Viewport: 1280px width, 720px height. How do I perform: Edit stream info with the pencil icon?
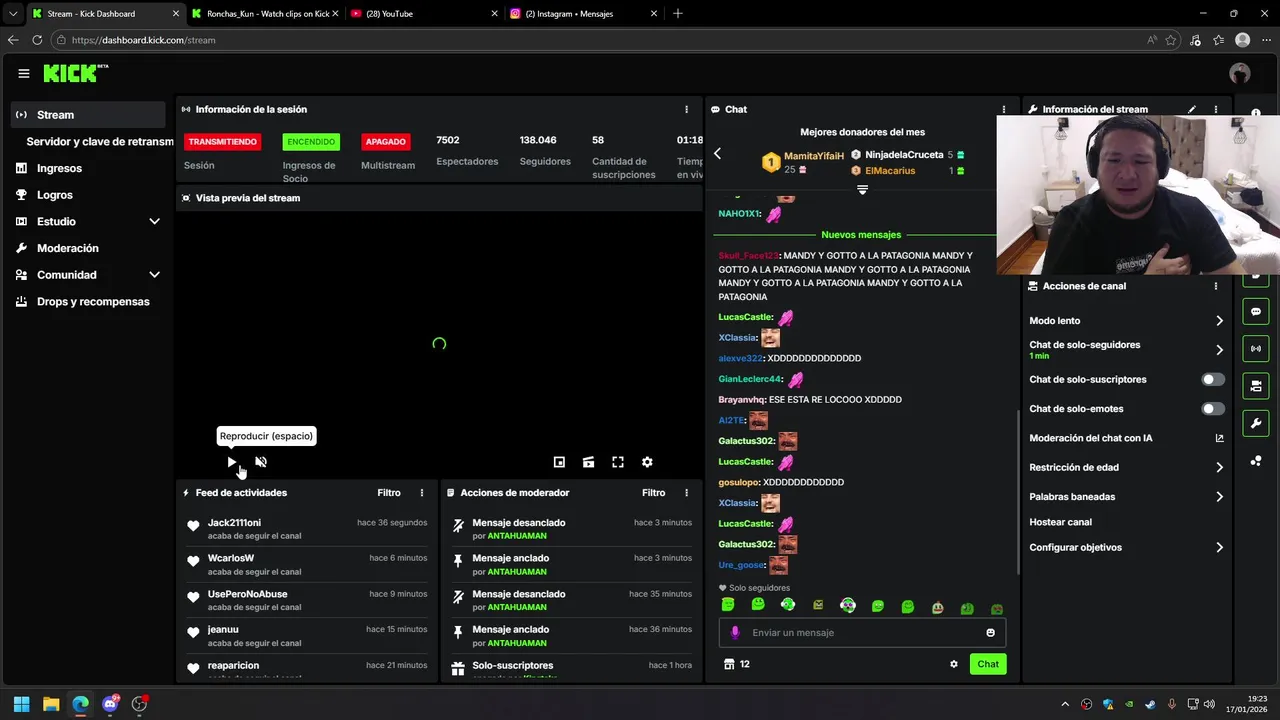pyautogui.click(x=1191, y=109)
